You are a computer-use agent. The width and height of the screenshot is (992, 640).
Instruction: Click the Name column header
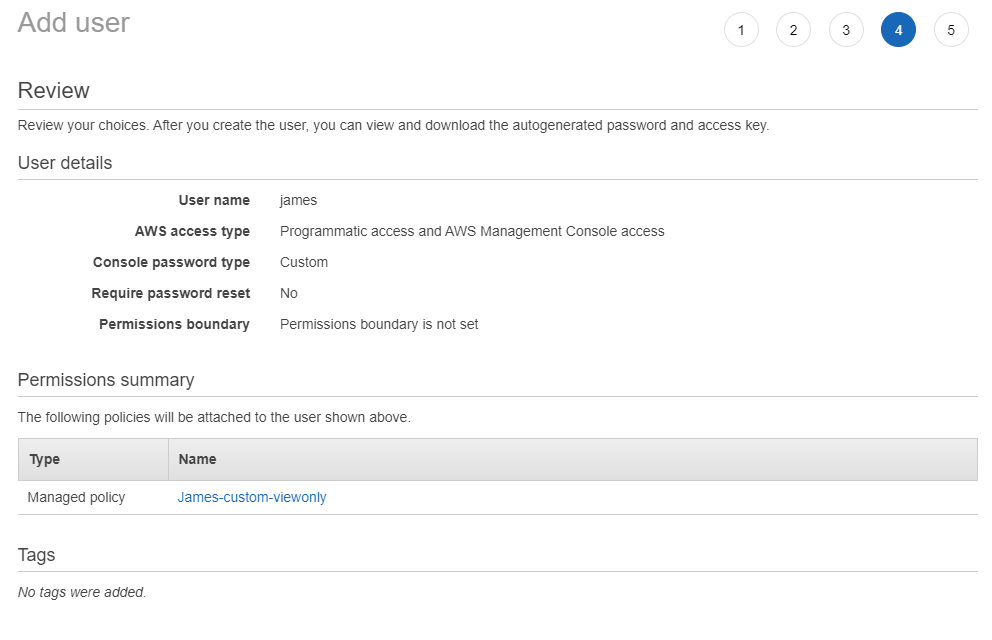197,459
